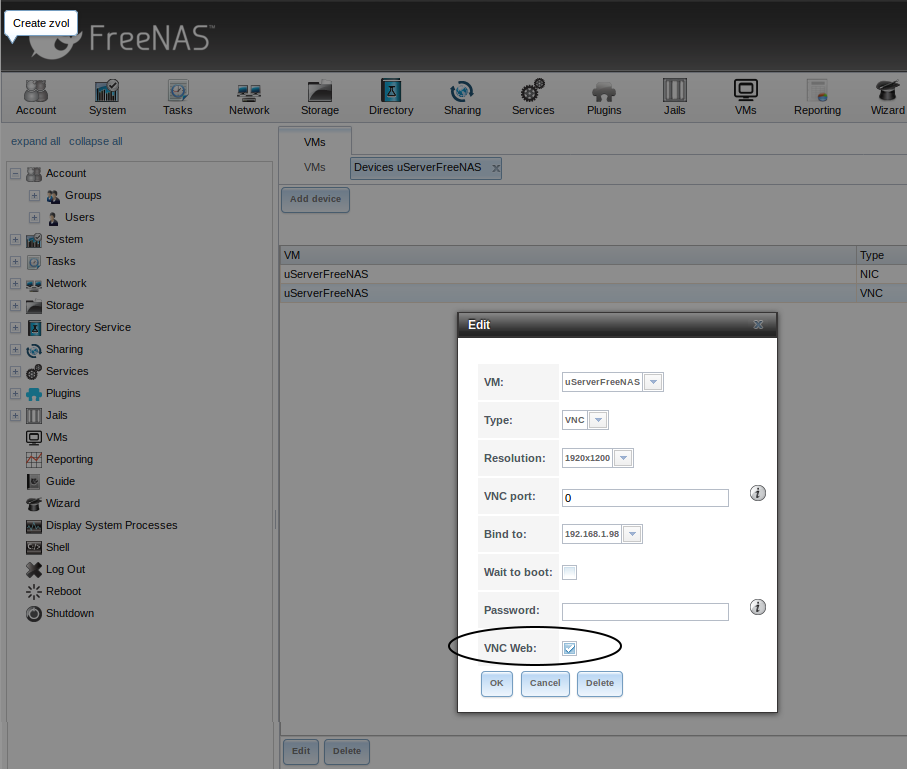Expand the Plugins tree node
Image resolution: width=907 pixels, height=769 pixels.
coord(16,393)
